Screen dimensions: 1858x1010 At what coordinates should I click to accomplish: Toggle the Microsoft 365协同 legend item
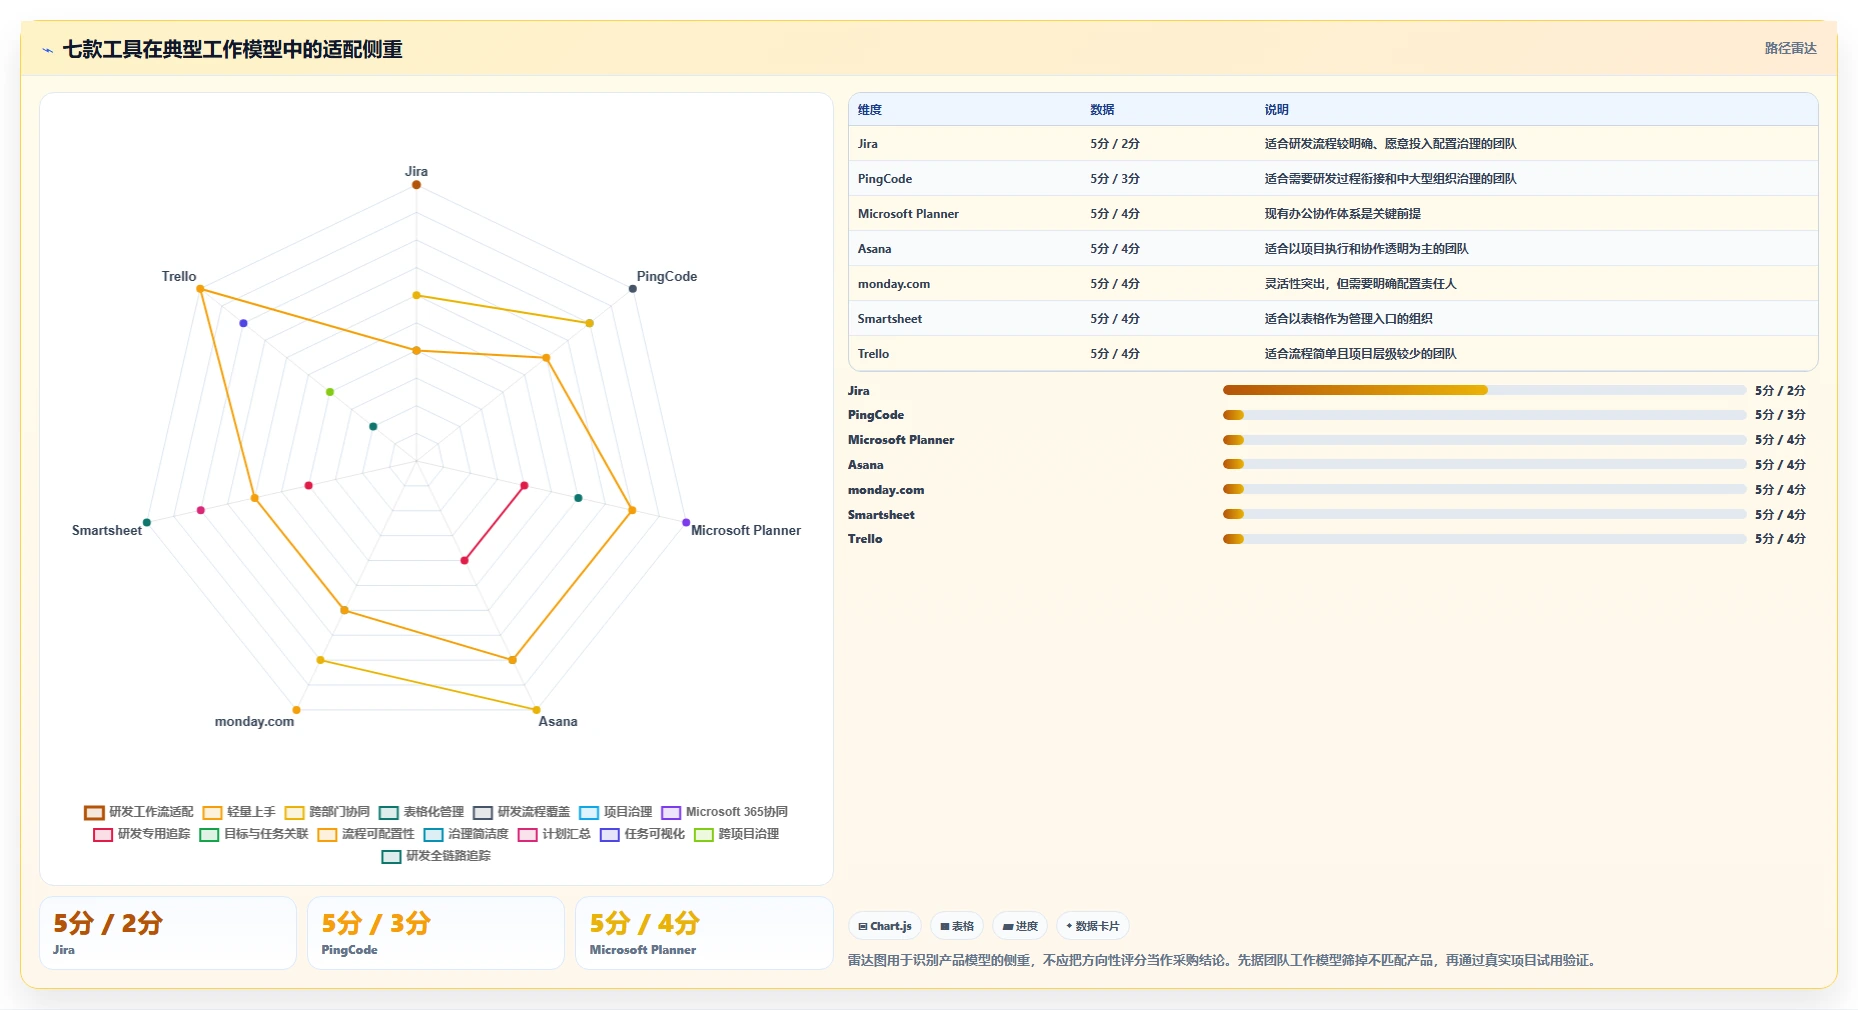(x=724, y=812)
